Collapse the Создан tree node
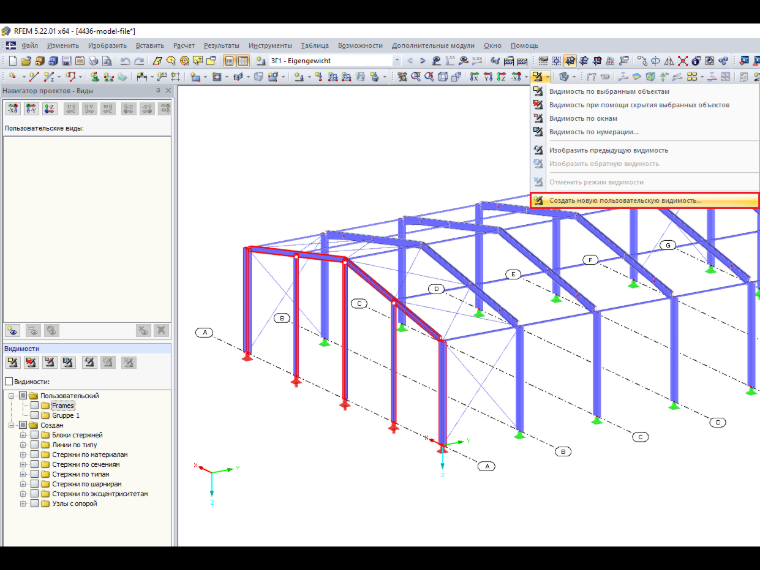The width and height of the screenshot is (760, 570). pos(11,425)
